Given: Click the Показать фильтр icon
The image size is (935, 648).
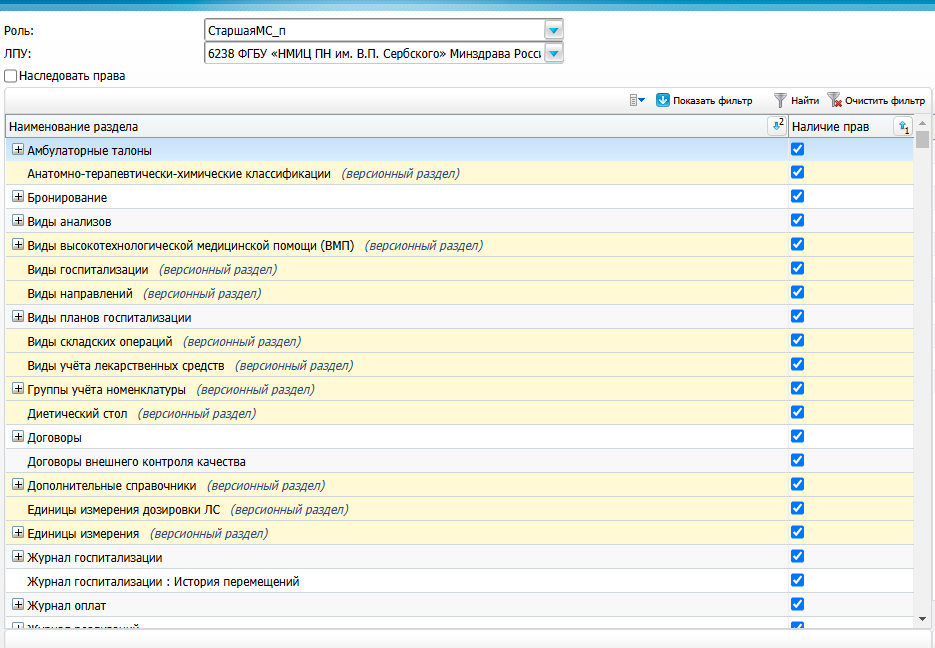Looking at the screenshot, I should [x=663, y=100].
